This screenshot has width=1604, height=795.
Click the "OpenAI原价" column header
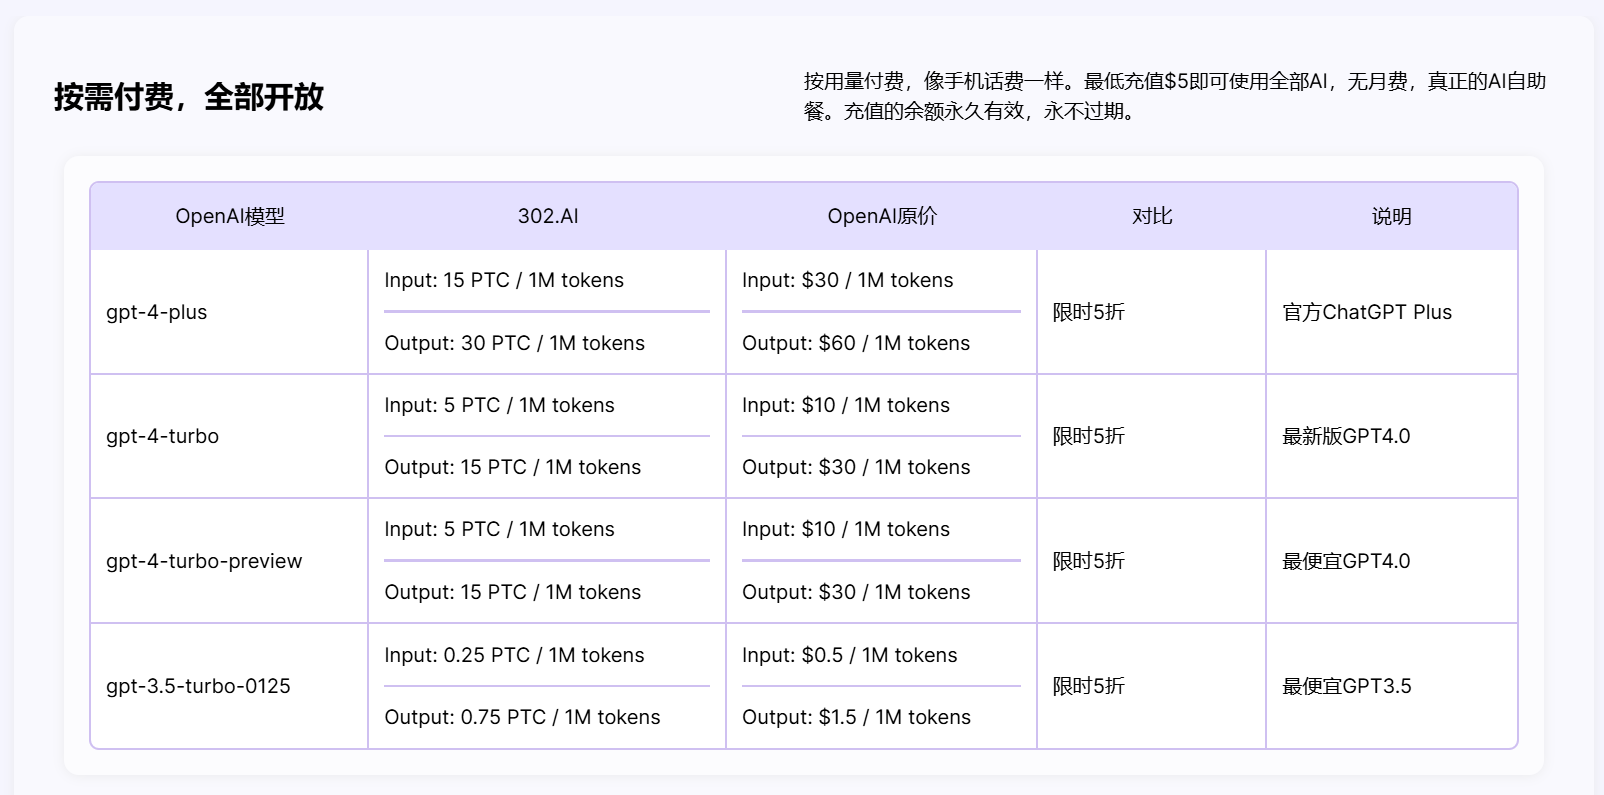pos(882,216)
